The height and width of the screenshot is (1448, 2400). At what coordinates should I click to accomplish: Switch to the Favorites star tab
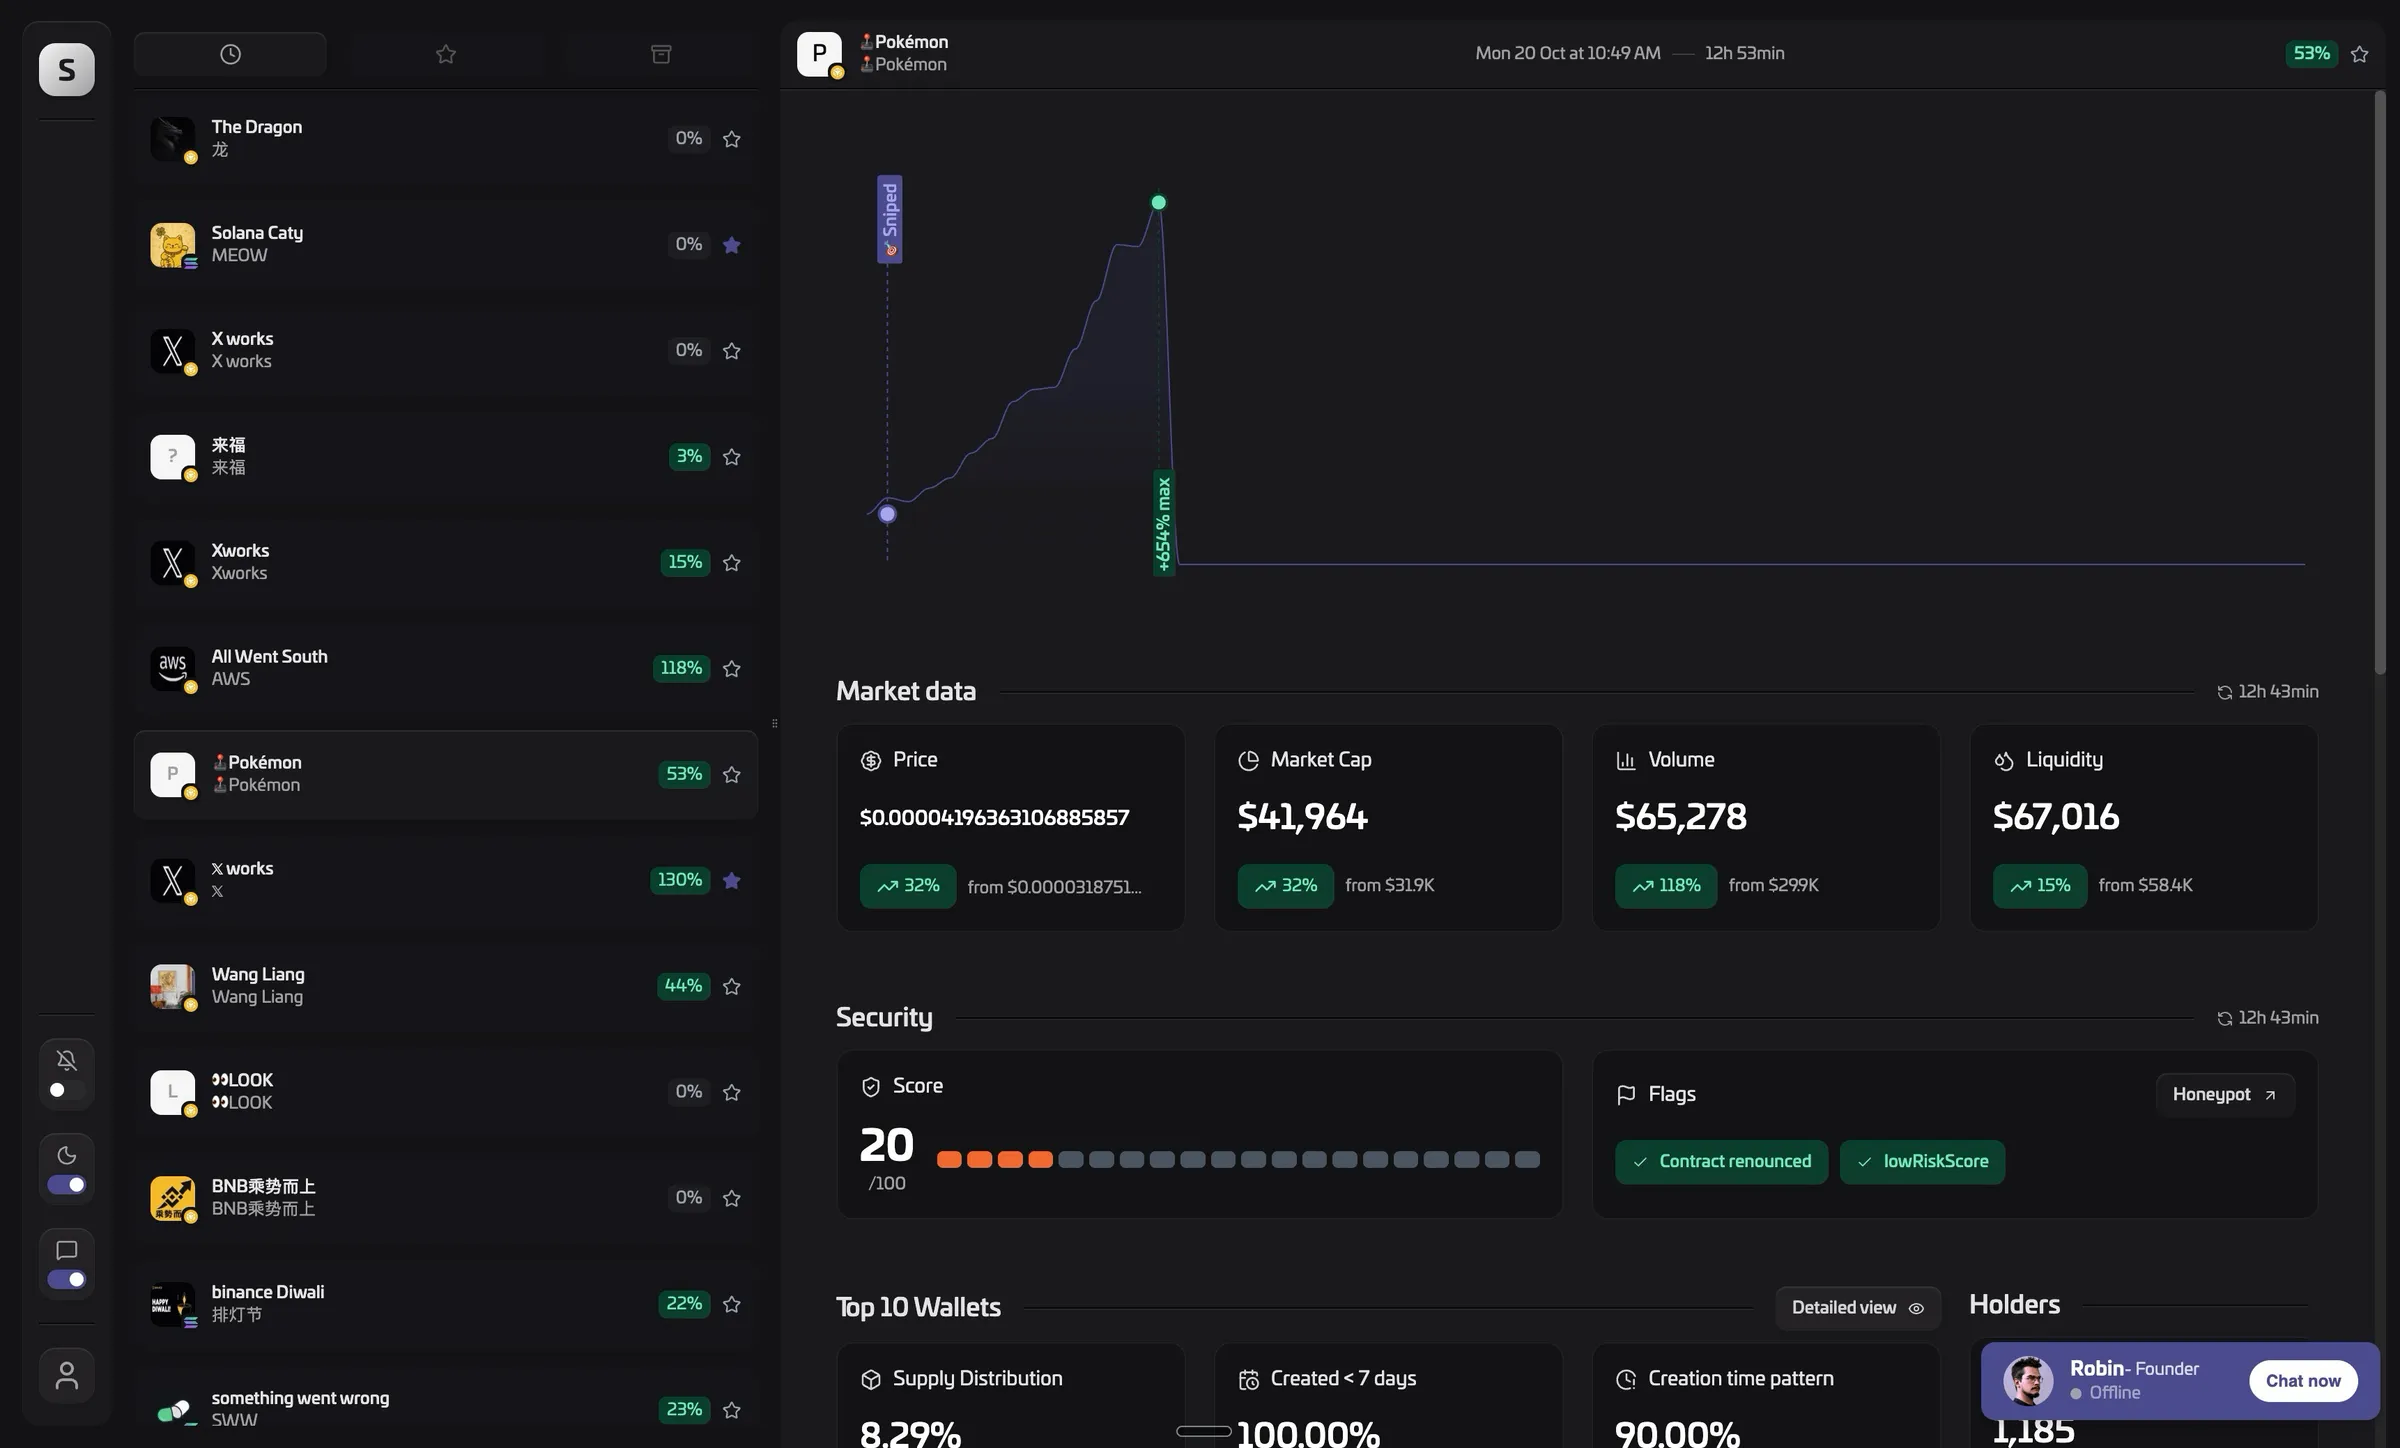(446, 53)
